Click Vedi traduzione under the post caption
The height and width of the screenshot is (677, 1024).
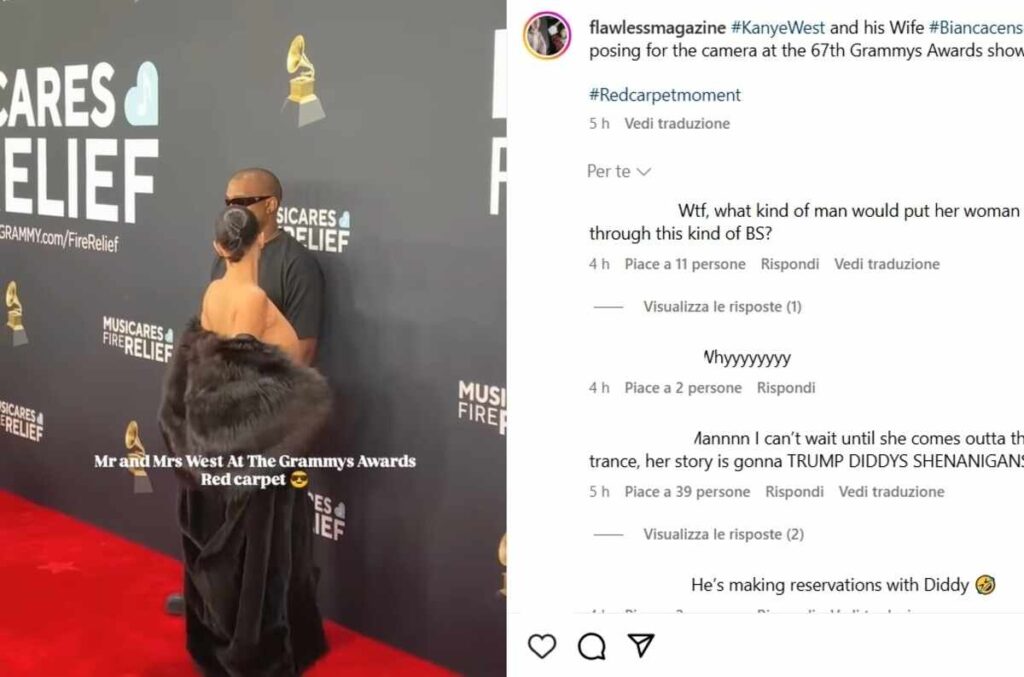[677, 123]
